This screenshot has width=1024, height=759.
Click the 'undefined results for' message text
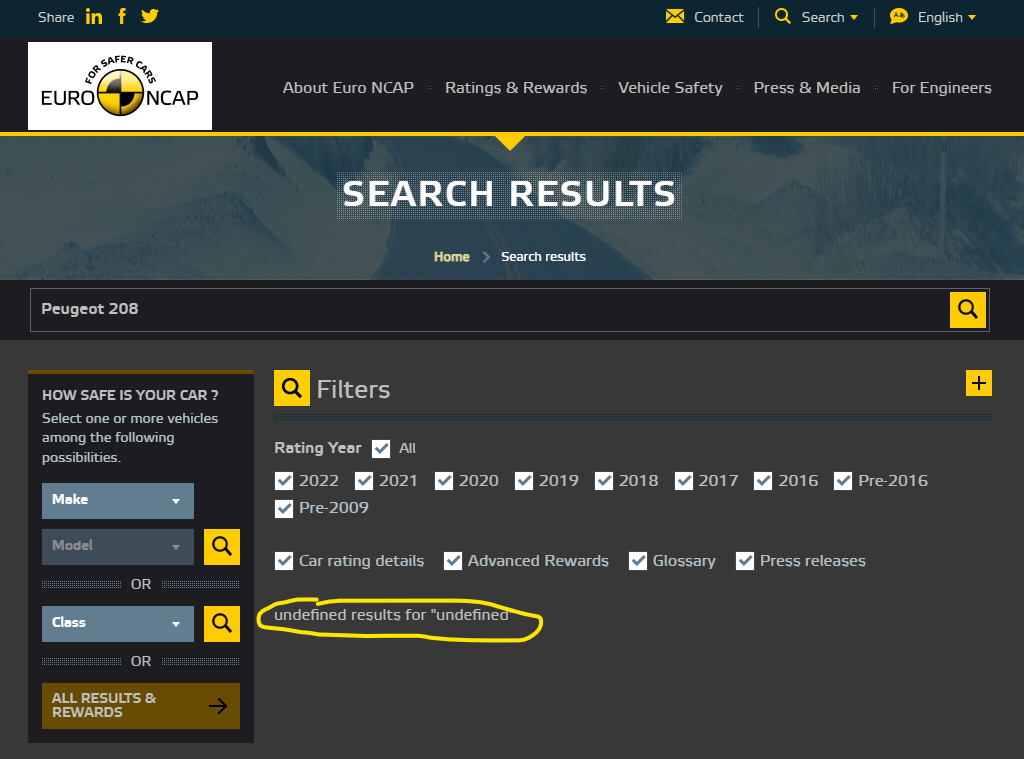(x=391, y=615)
